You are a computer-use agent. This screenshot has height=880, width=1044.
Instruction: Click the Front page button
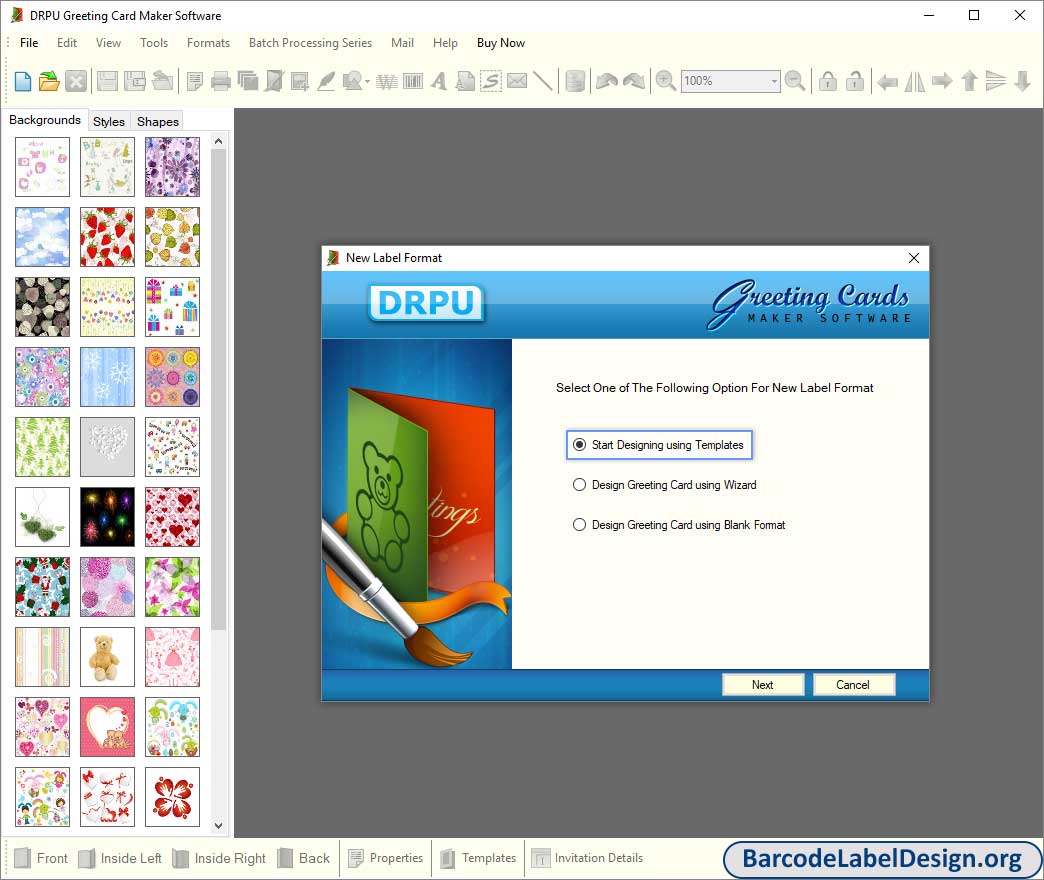pyautogui.click(x=41, y=858)
